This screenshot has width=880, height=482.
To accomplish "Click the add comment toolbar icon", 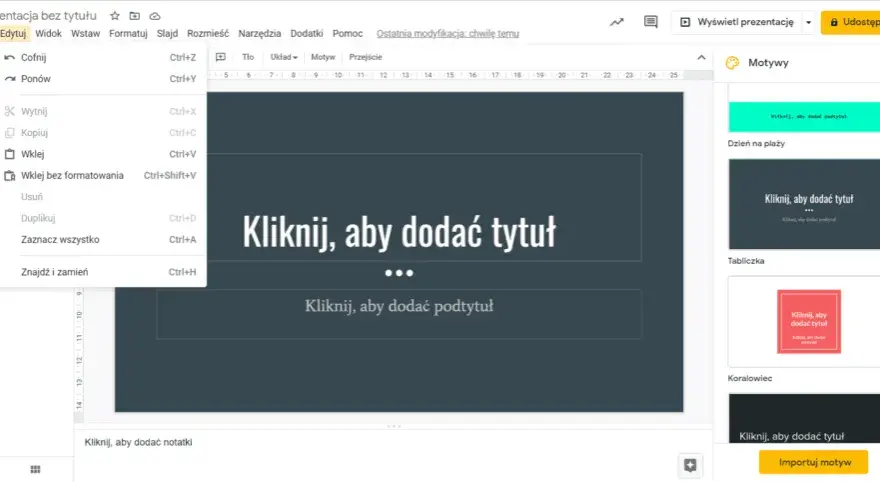I will (221, 57).
